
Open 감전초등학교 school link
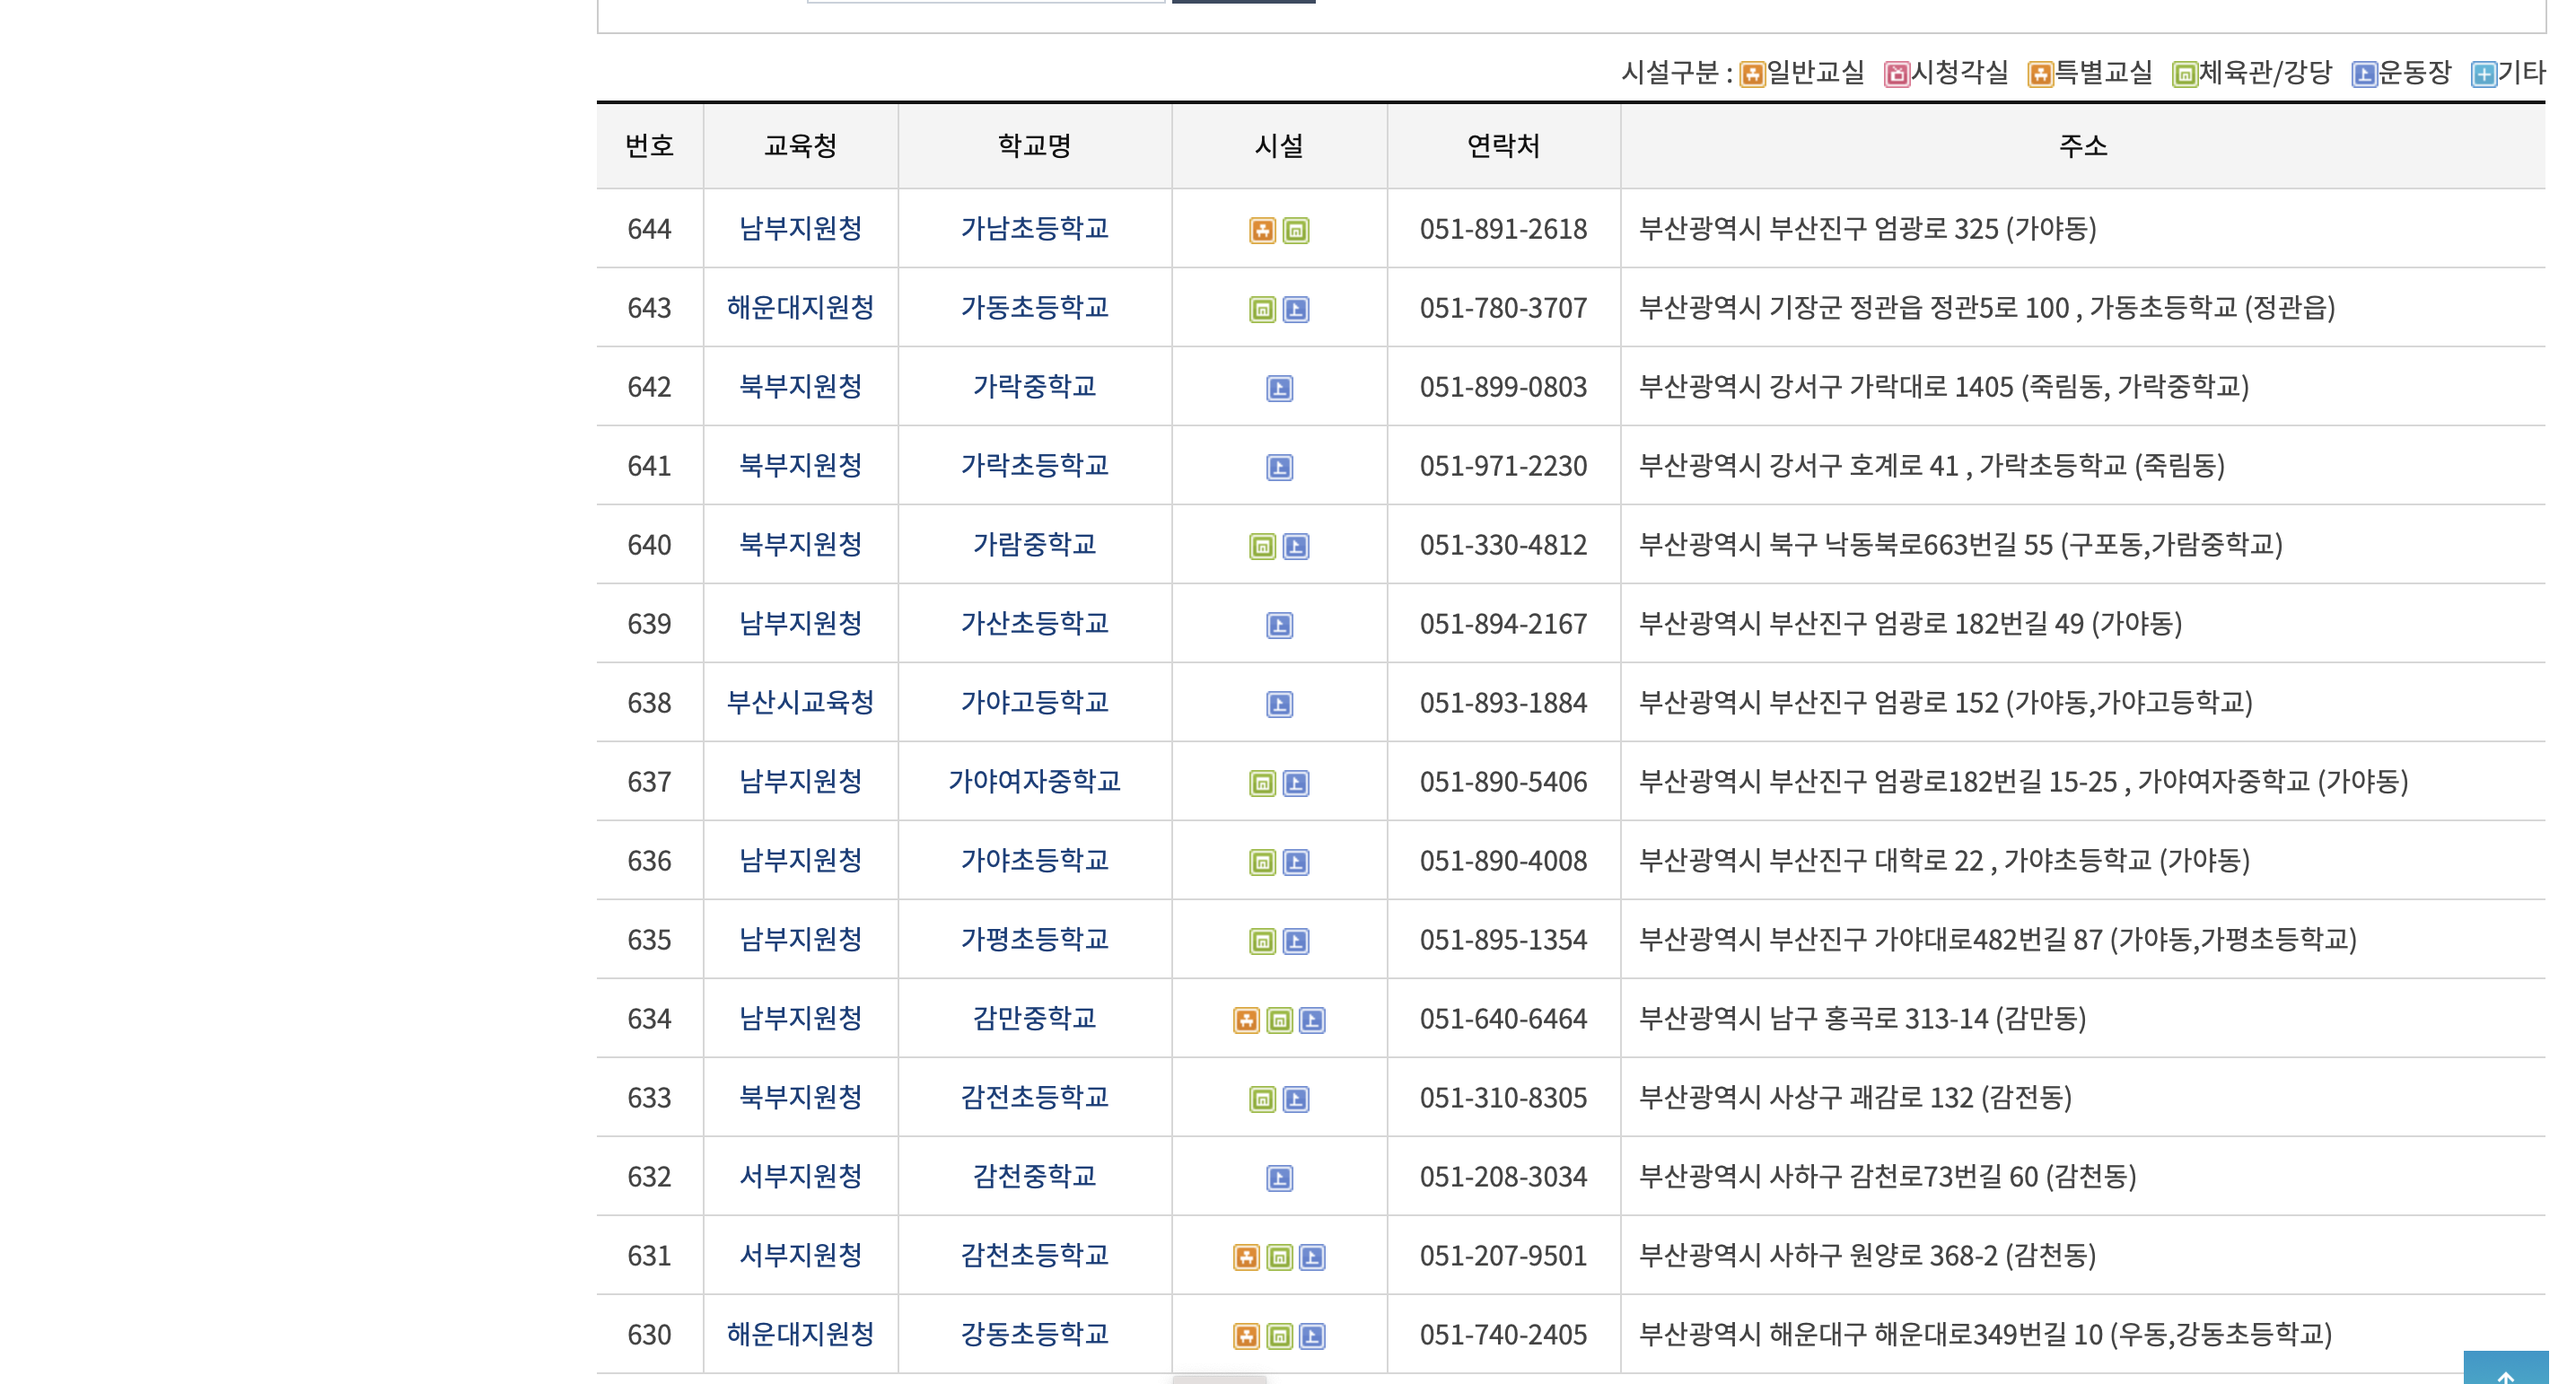(1034, 1098)
